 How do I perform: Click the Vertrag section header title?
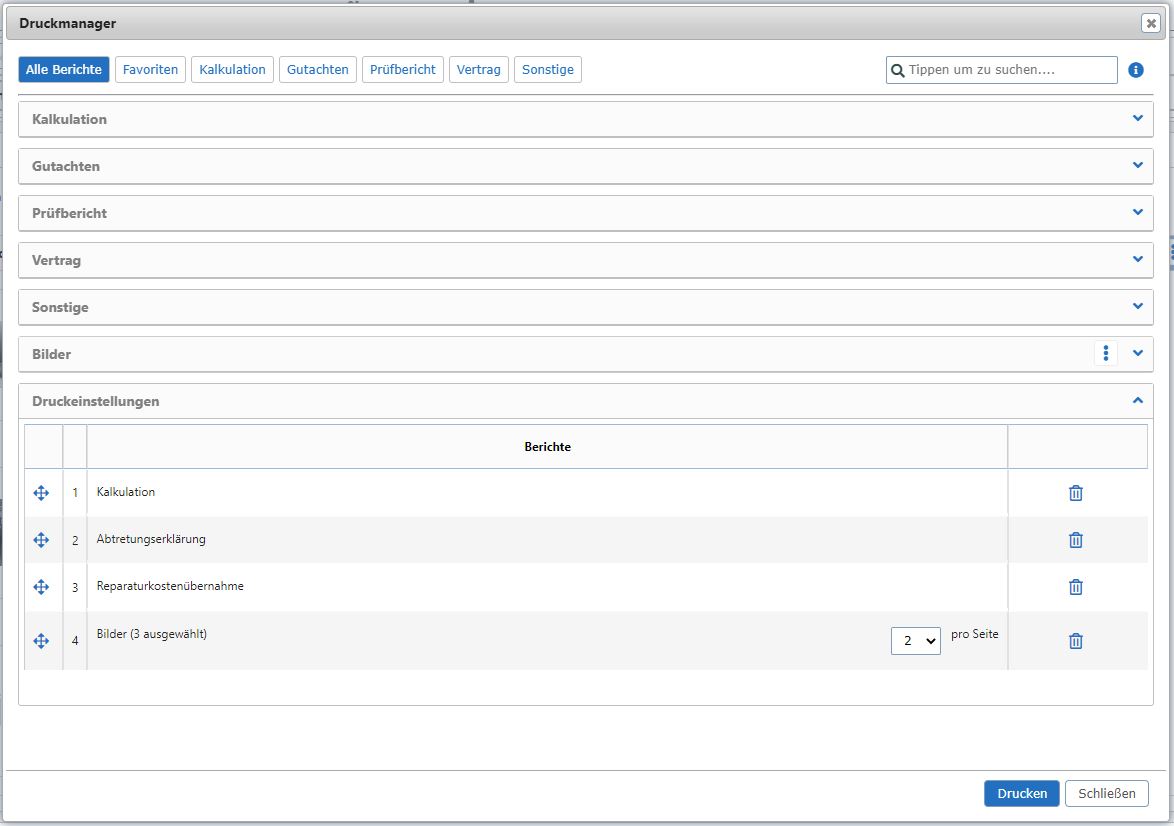click(56, 261)
